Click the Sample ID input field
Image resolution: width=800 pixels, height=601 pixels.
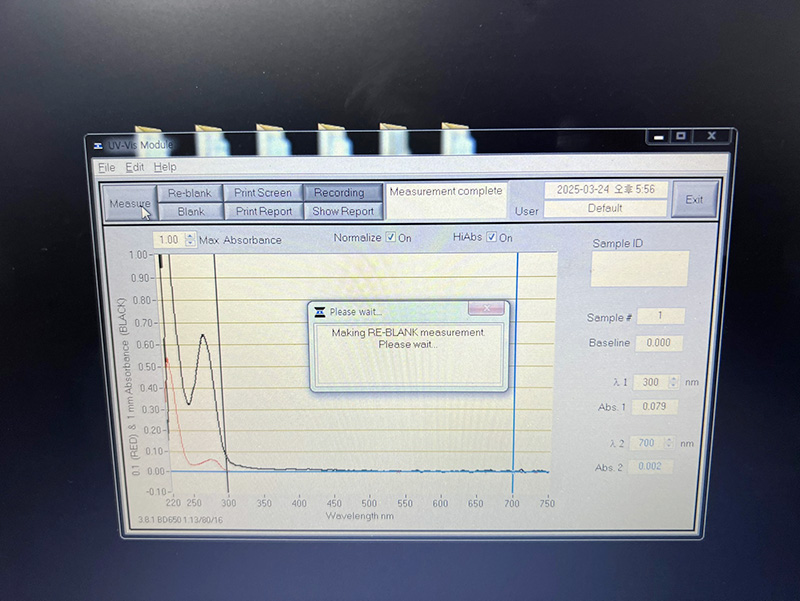click(x=639, y=269)
